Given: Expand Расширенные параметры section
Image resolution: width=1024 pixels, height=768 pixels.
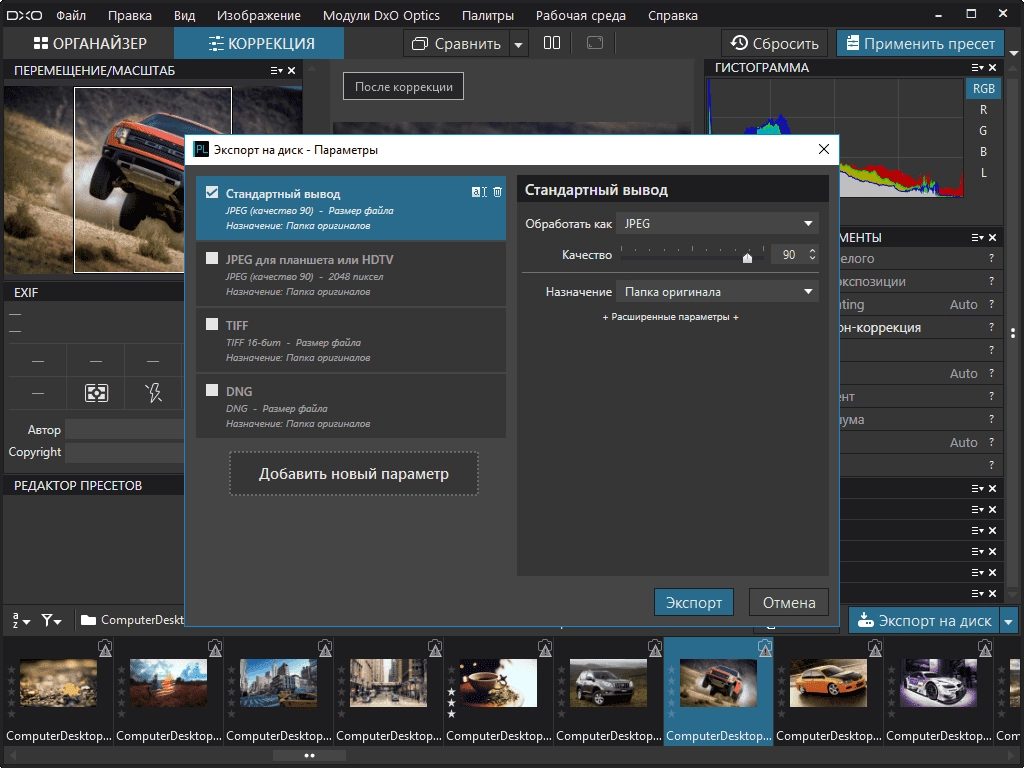Looking at the screenshot, I should [x=670, y=317].
